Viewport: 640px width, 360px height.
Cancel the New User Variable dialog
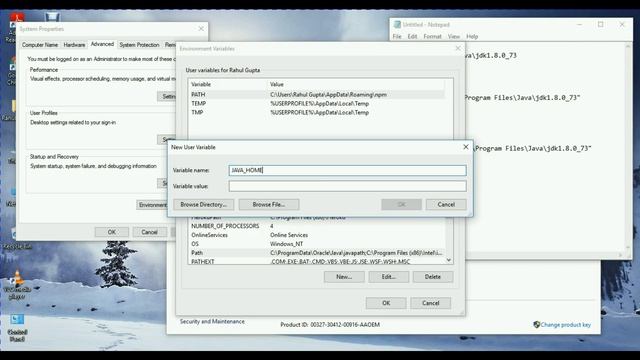pos(446,204)
